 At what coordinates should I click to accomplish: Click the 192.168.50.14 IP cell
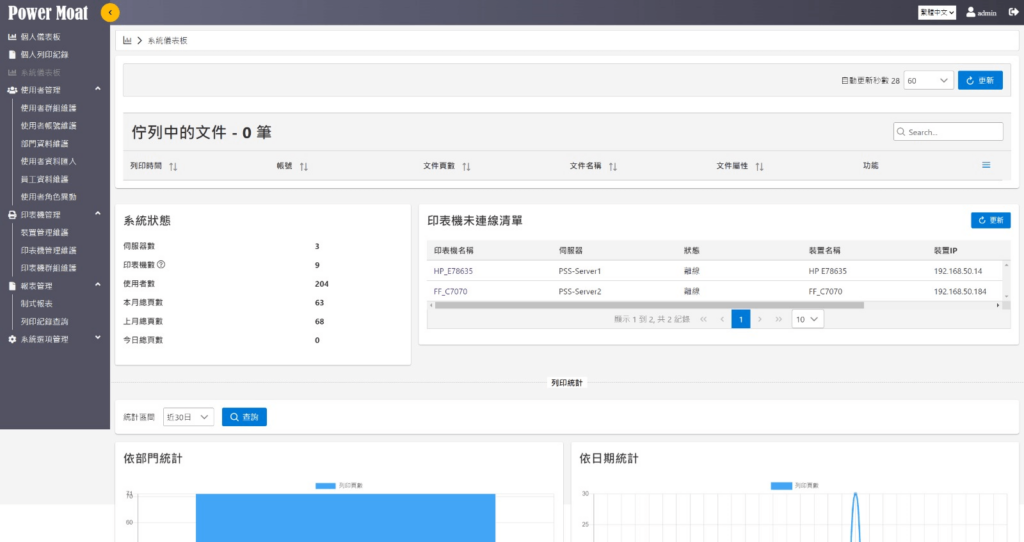click(x=958, y=271)
